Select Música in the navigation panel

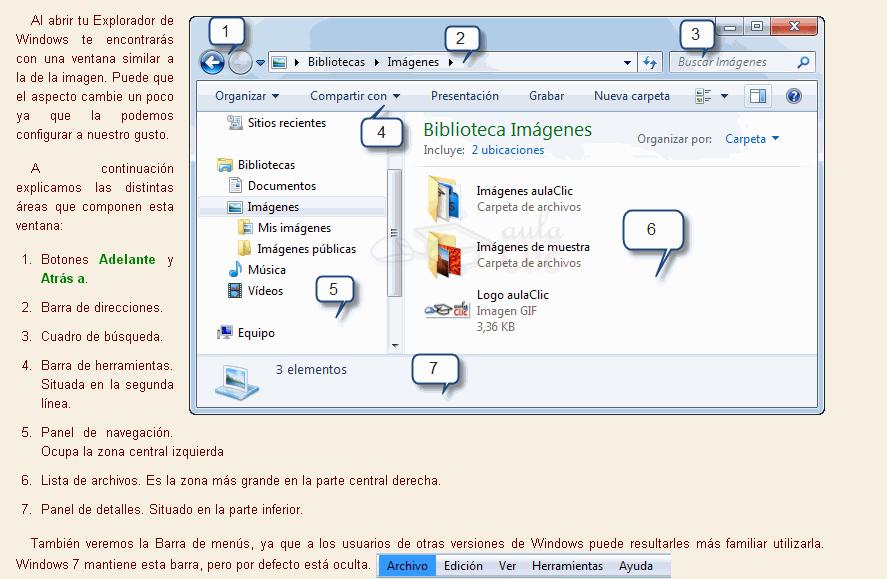click(266, 270)
